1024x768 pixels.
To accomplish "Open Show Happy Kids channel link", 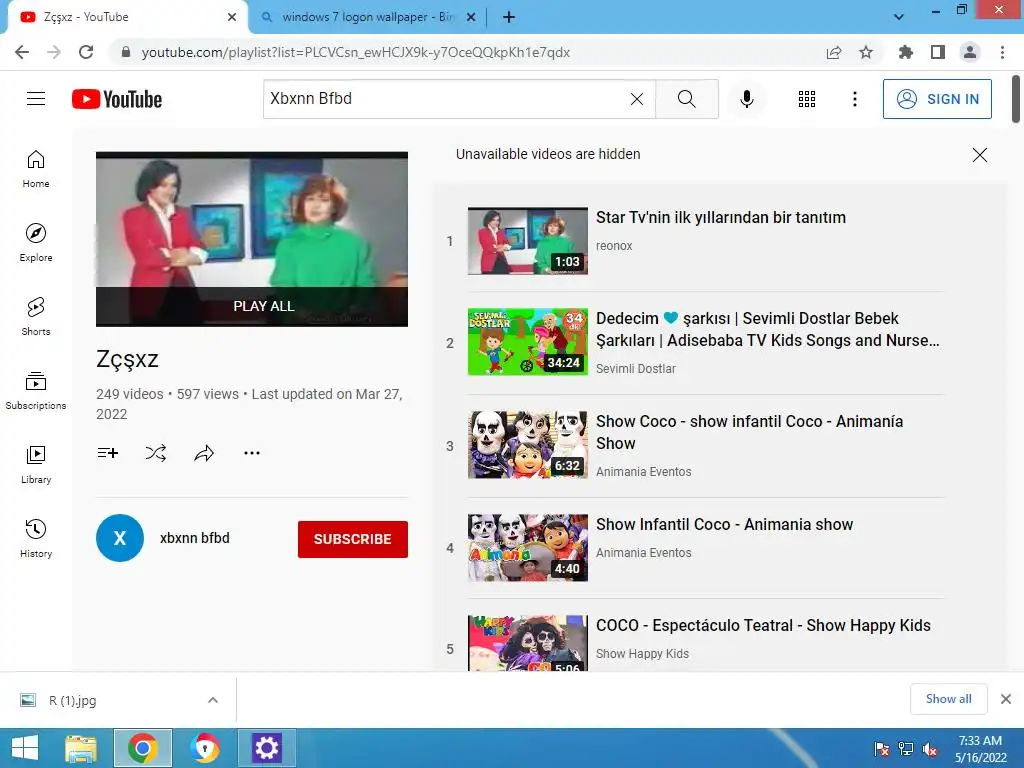I will coord(642,654).
